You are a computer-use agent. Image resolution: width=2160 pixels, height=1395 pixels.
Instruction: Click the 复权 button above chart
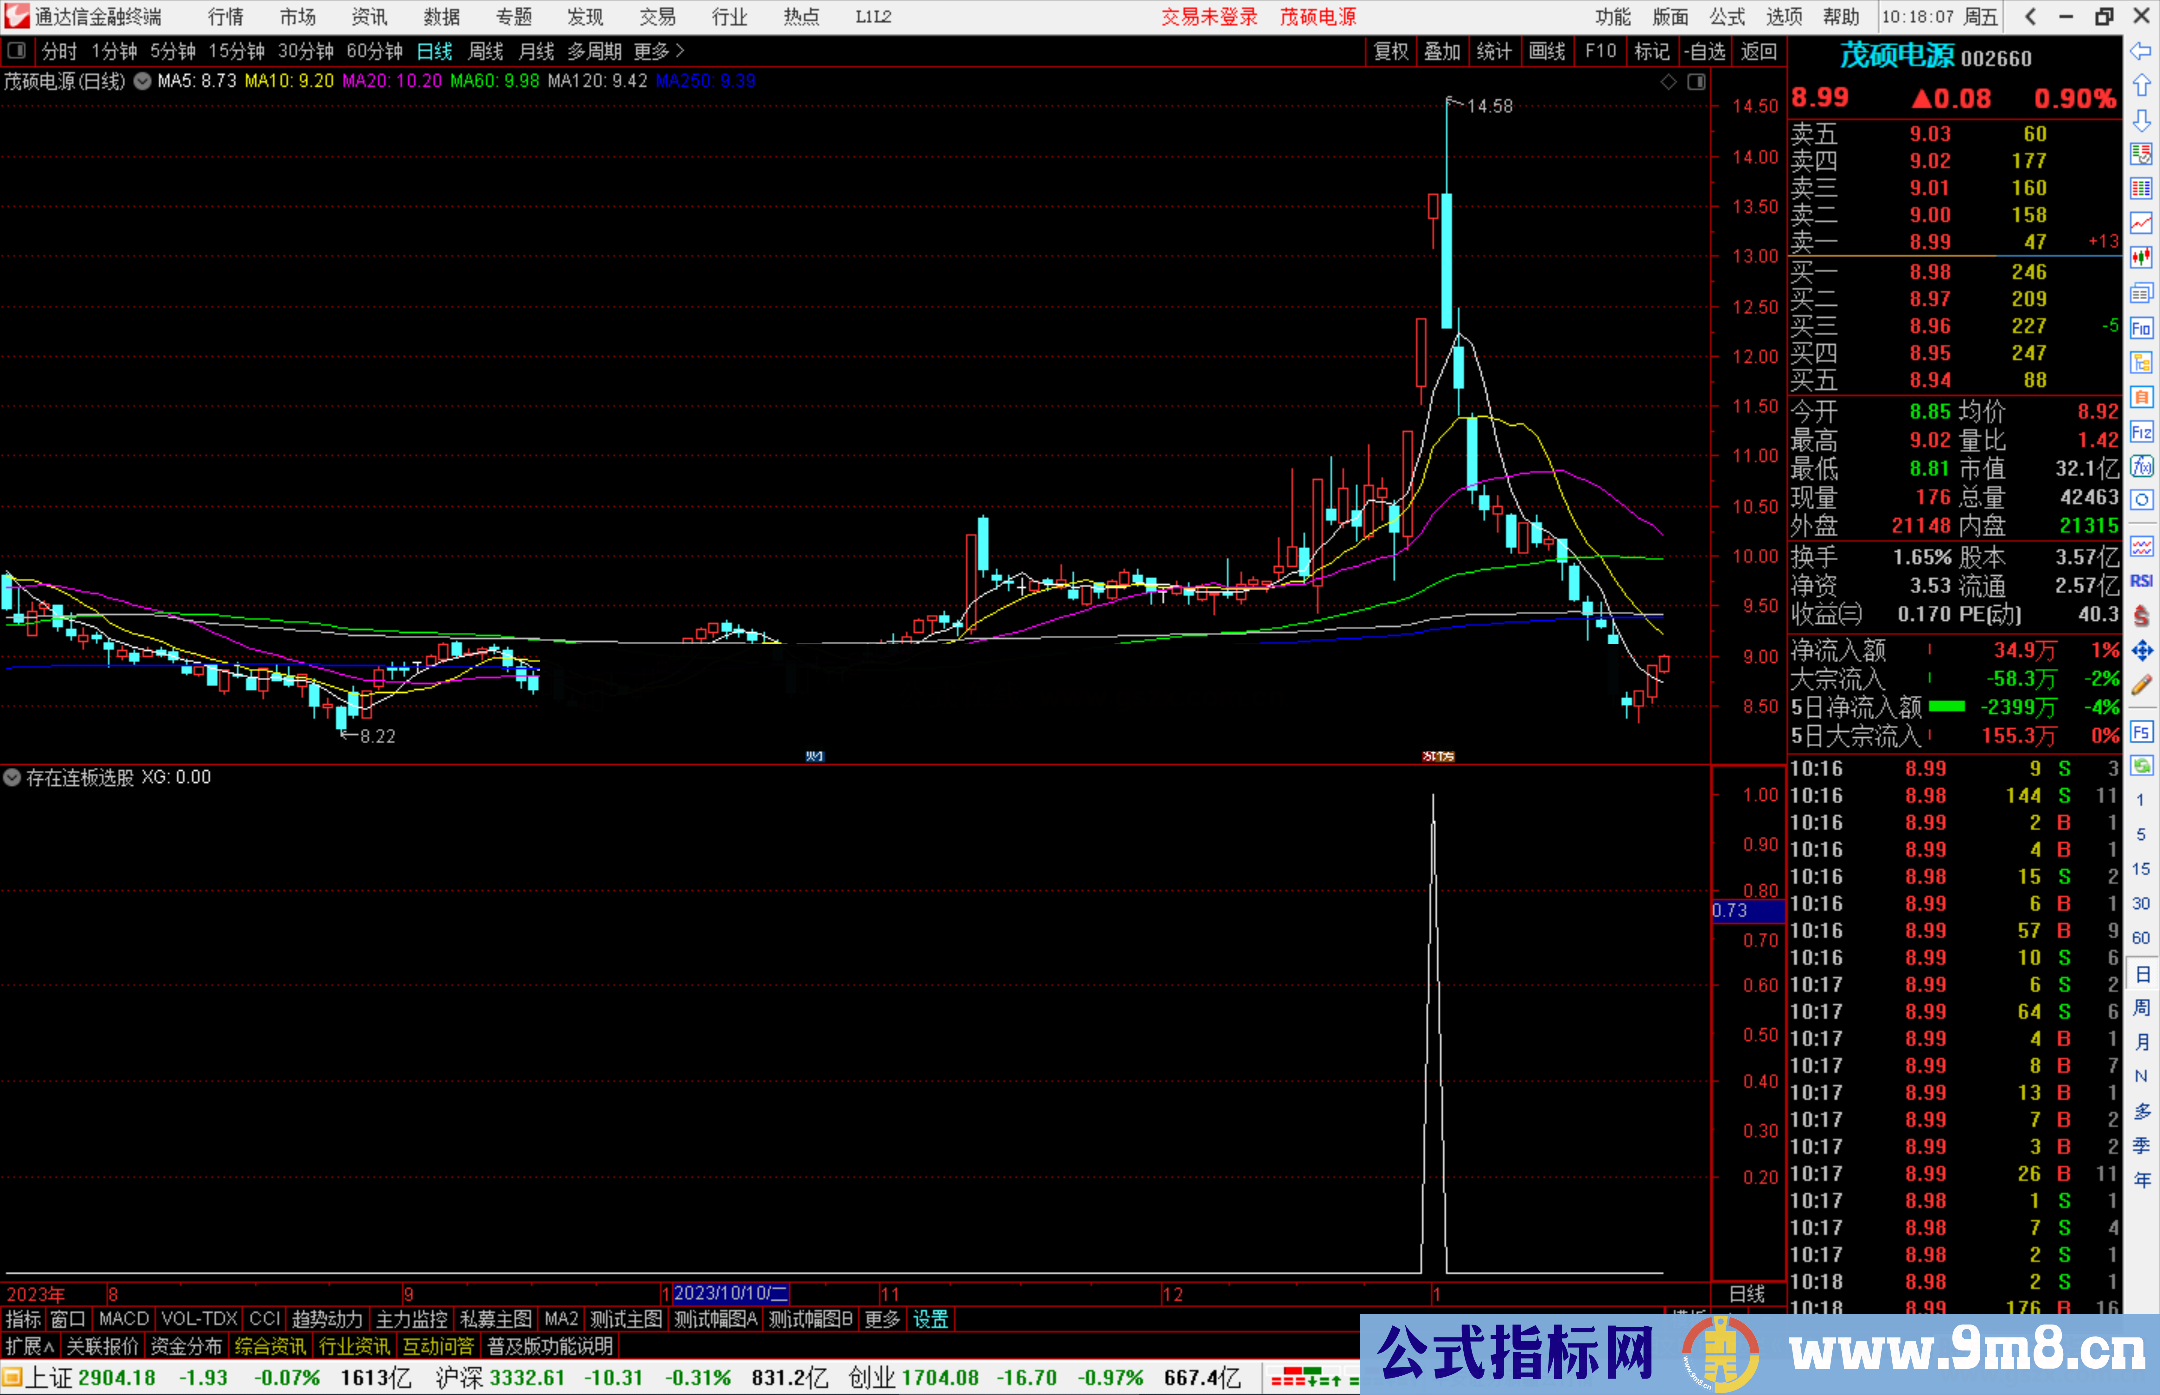[1391, 51]
